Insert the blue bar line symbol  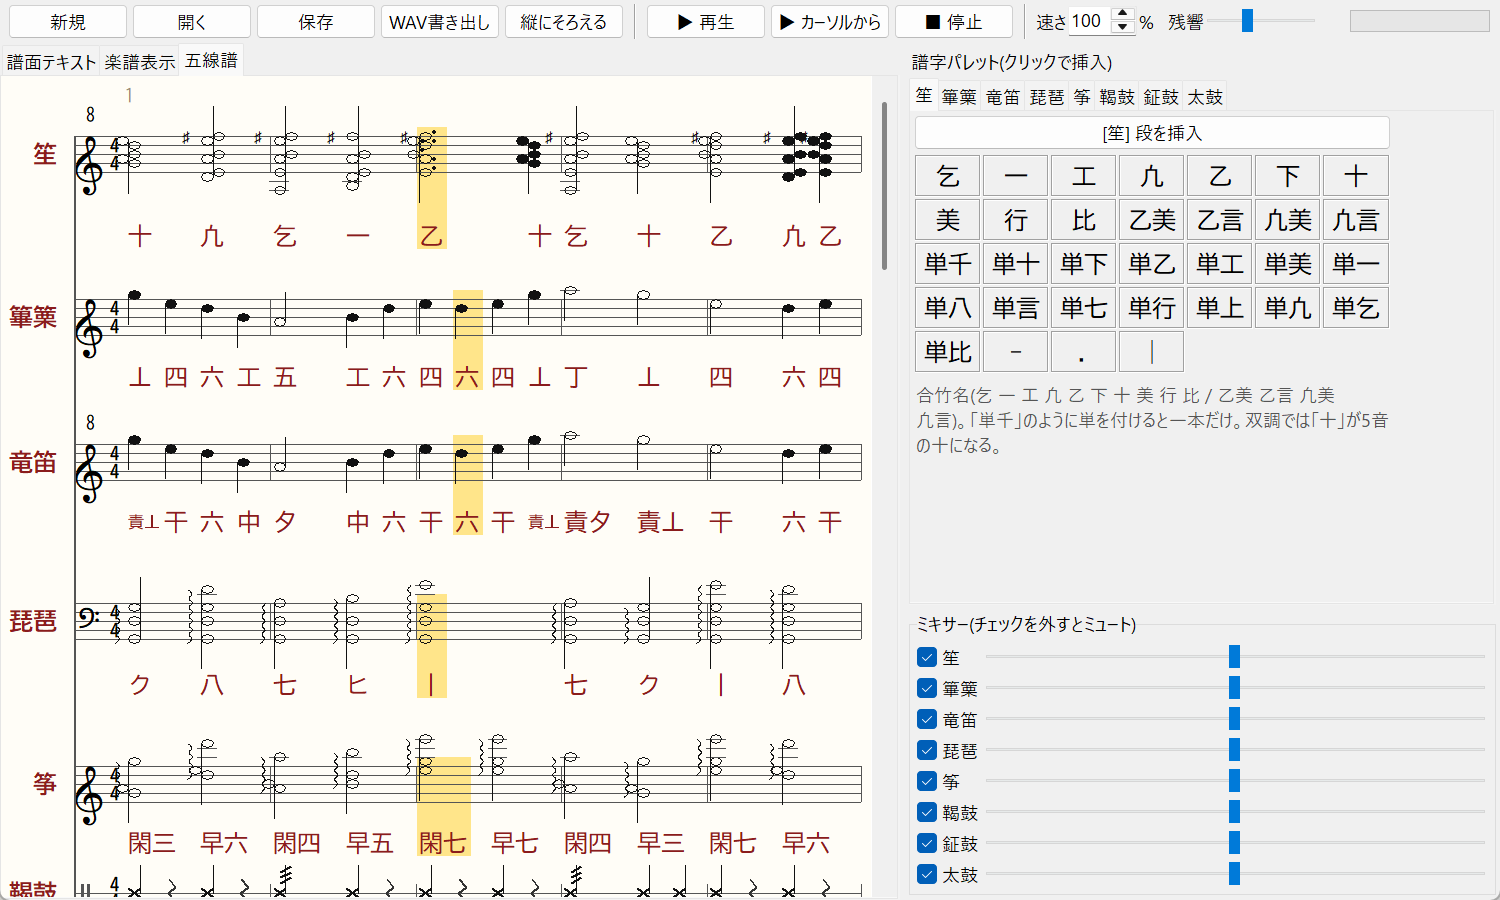point(1152,352)
